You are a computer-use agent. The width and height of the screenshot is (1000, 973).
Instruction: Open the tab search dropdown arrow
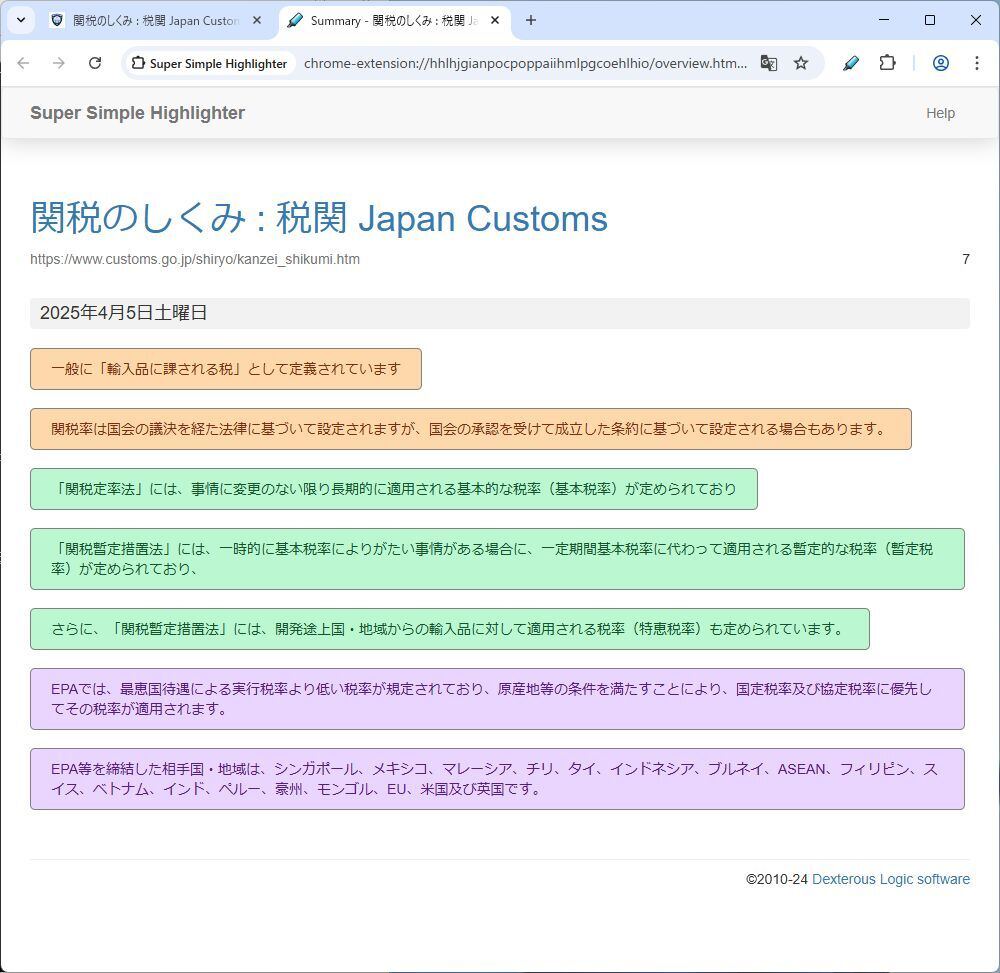click(21, 20)
